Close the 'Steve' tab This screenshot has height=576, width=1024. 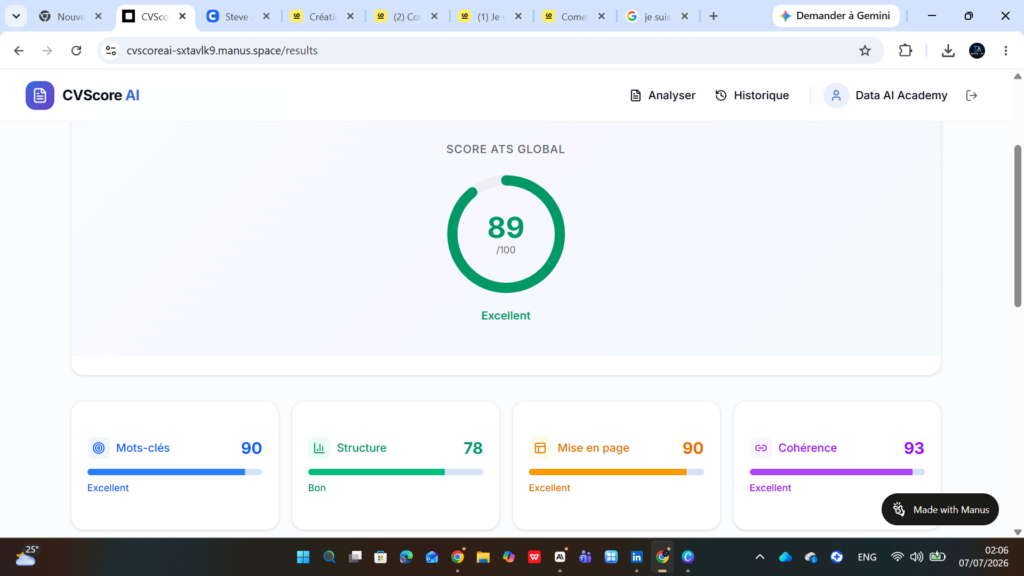[266, 16]
